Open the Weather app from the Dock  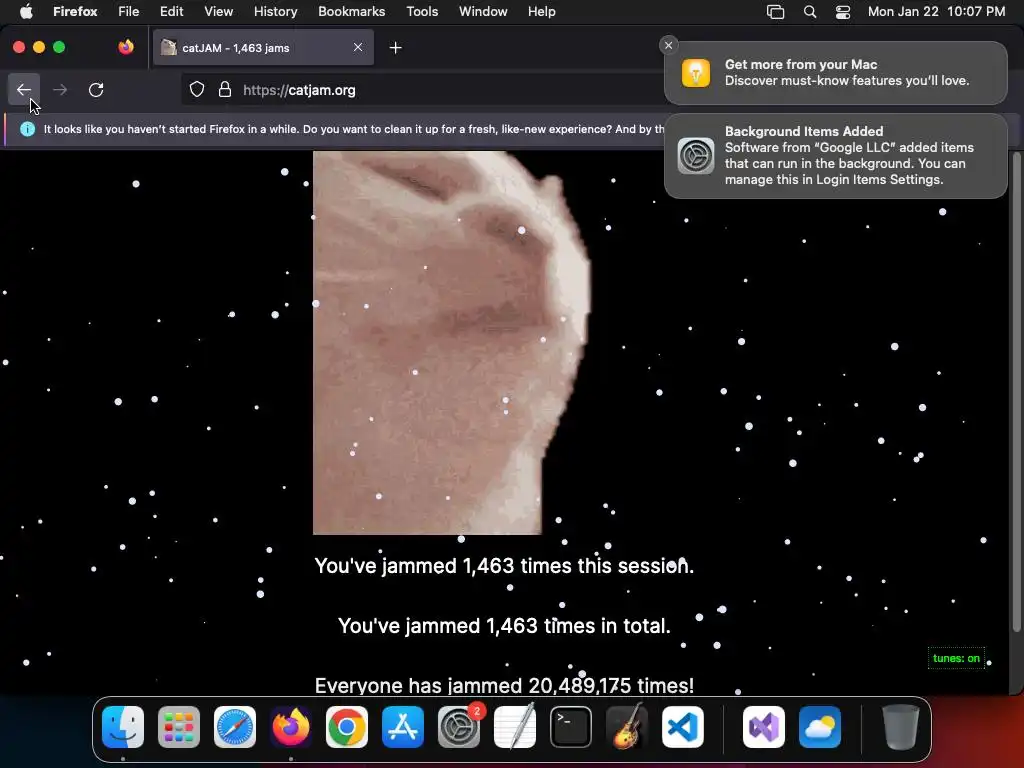click(x=820, y=727)
